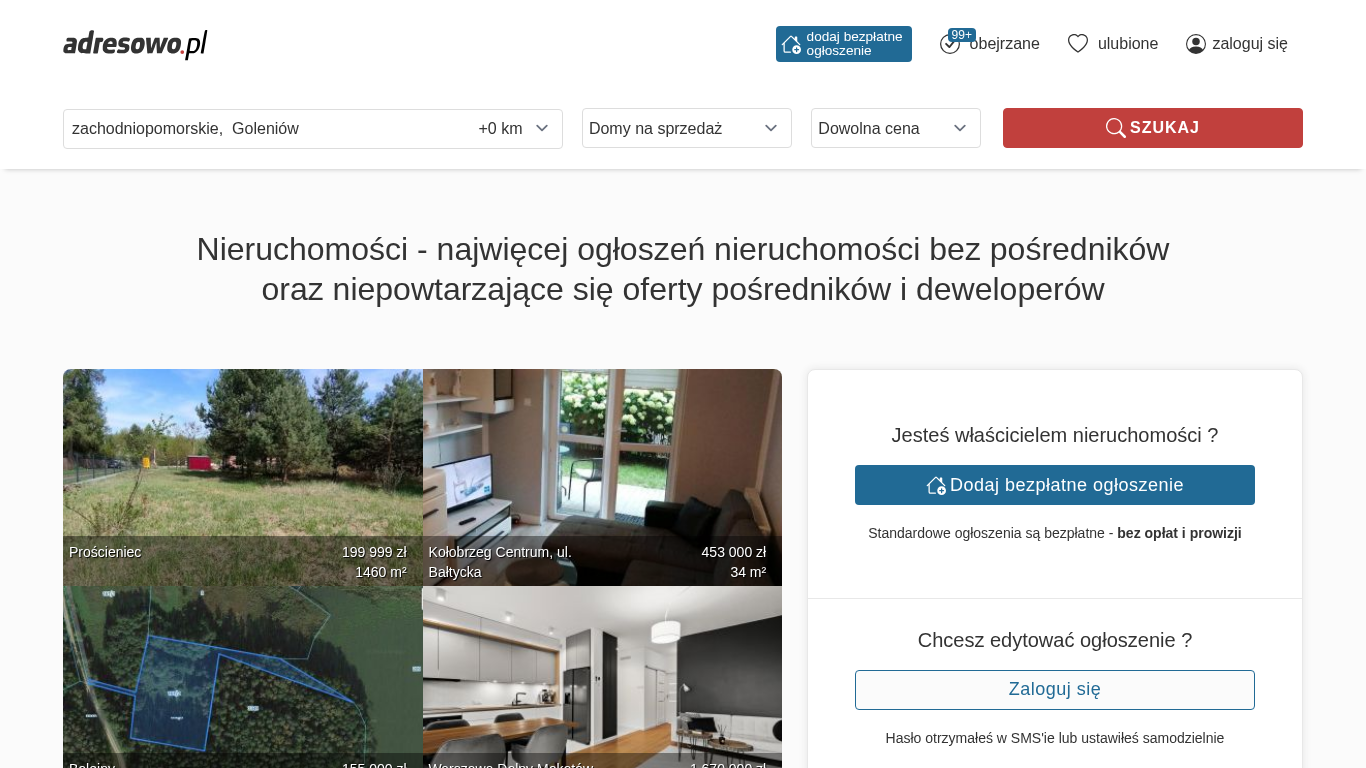Click the heart favorites icon
Image resolution: width=1366 pixels, height=768 pixels.
pyautogui.click(x=1077, y=44)
